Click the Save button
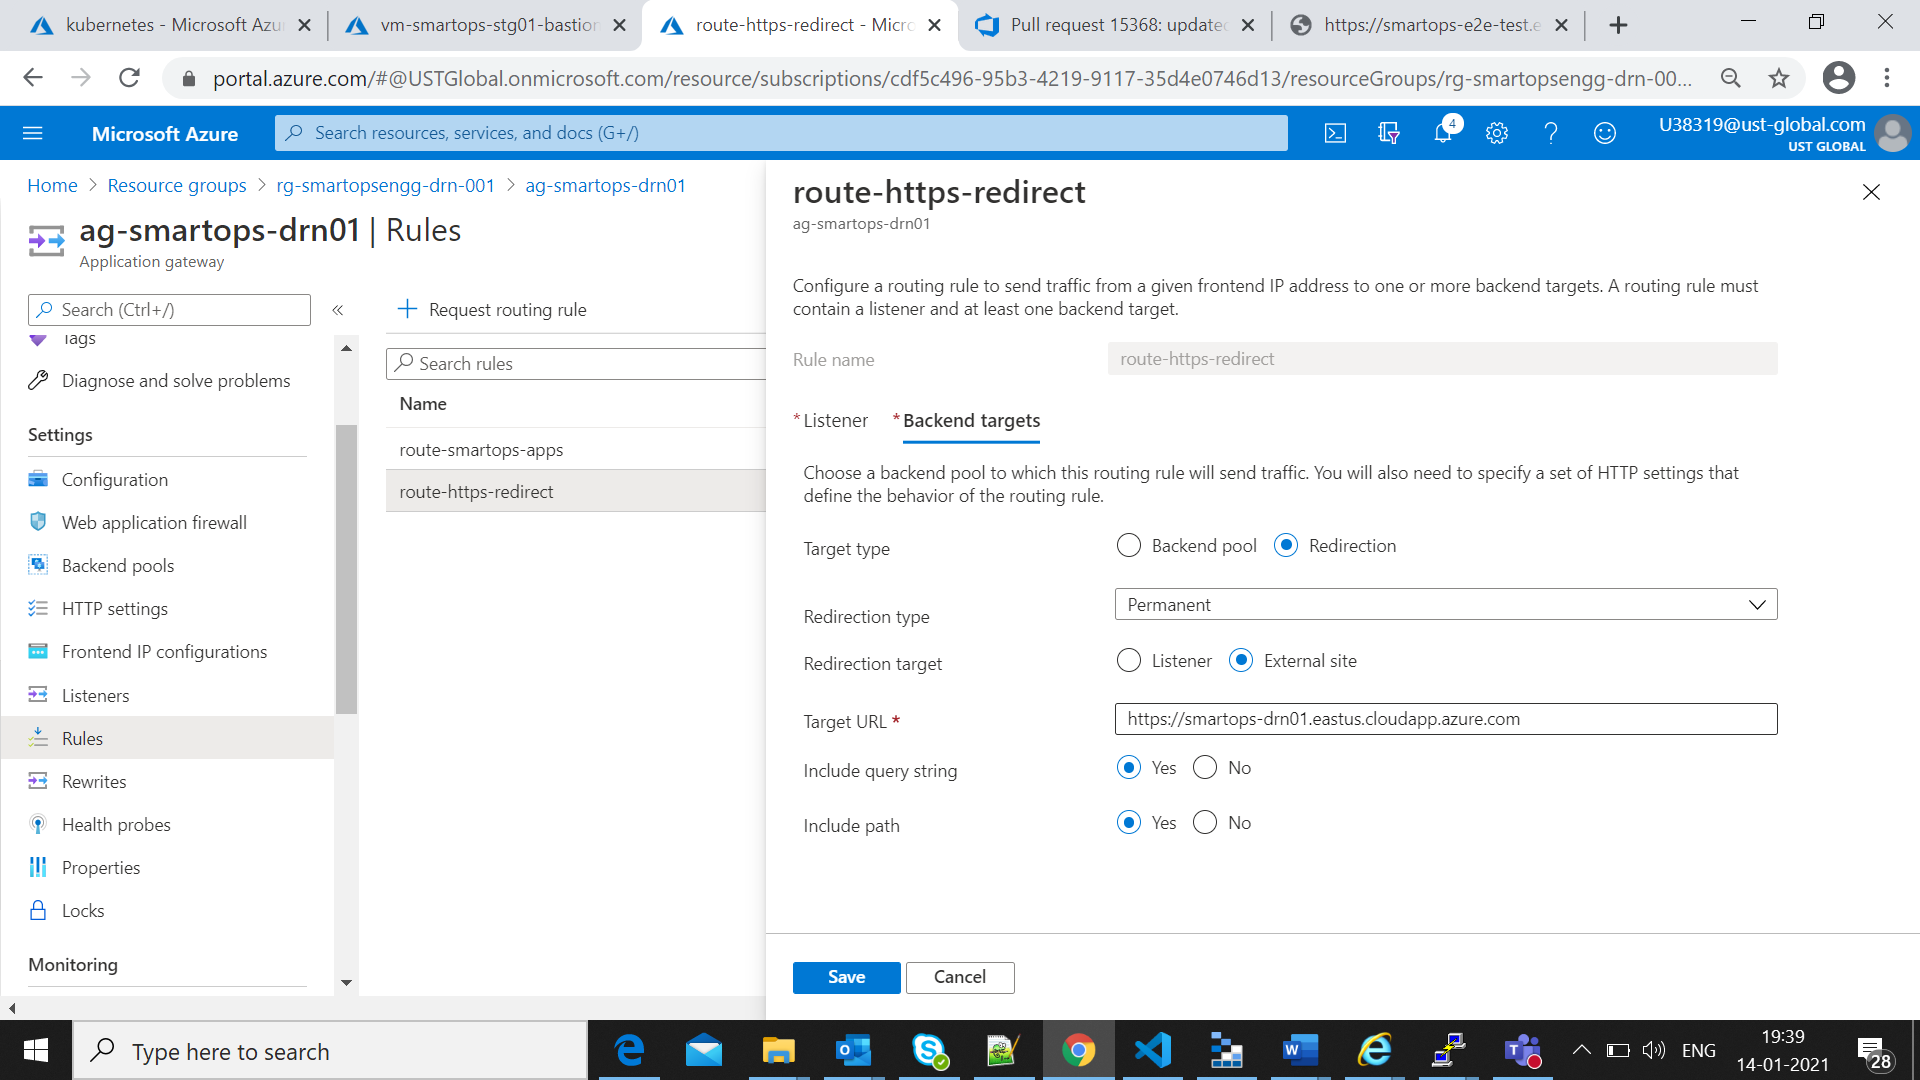The image size is (1920, 1080). click(x=846, y=977)
